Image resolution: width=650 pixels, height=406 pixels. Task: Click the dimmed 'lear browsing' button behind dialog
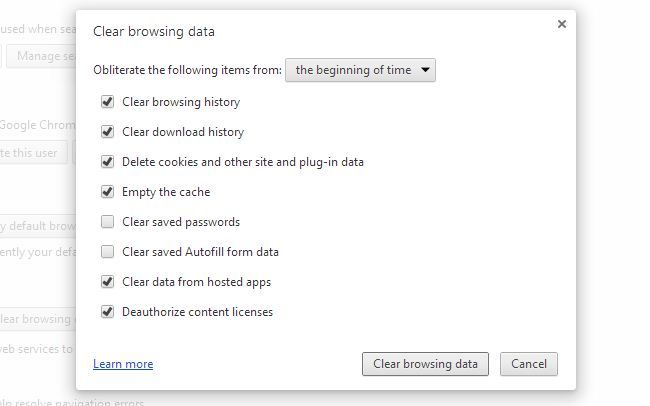click(38, 319)
